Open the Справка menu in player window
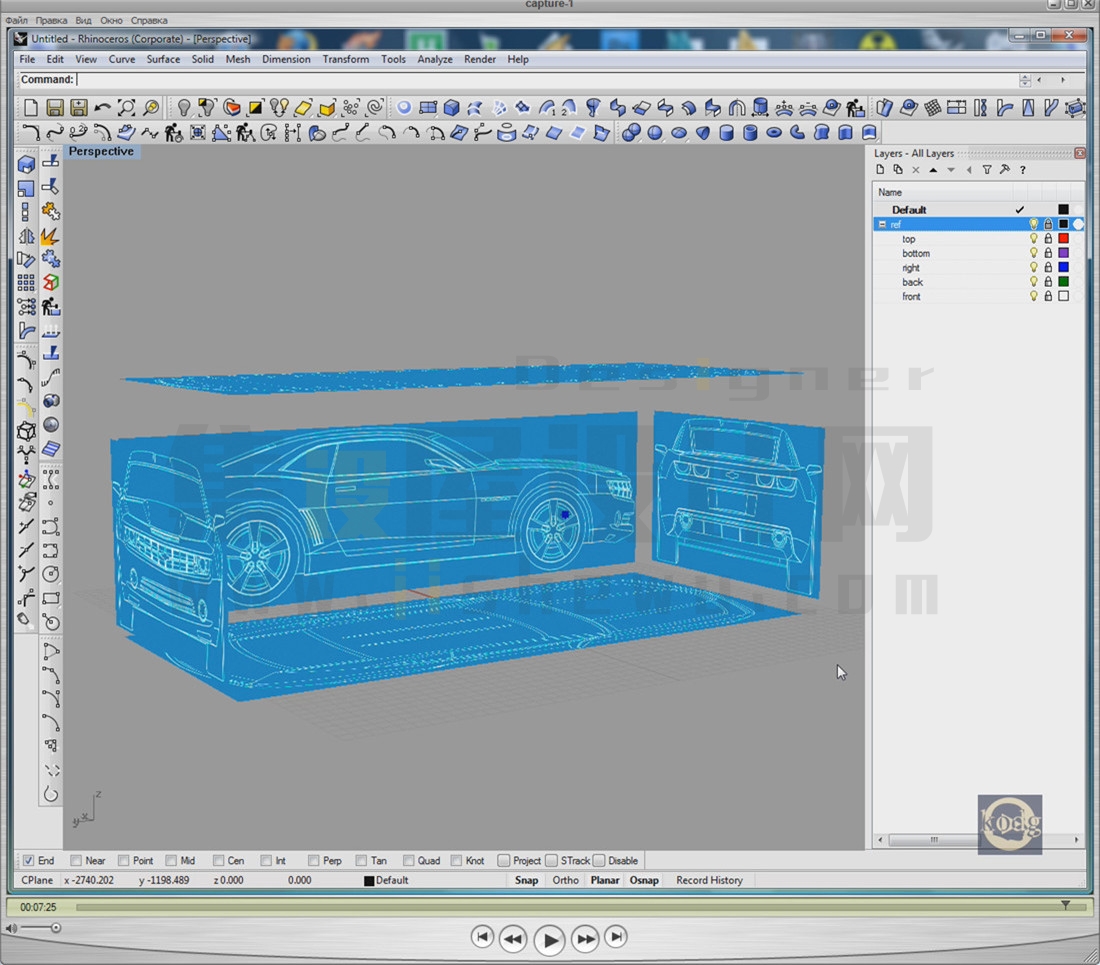This screenshot has width=1100, height=965. pyautogui.click(x=149, y=20)
